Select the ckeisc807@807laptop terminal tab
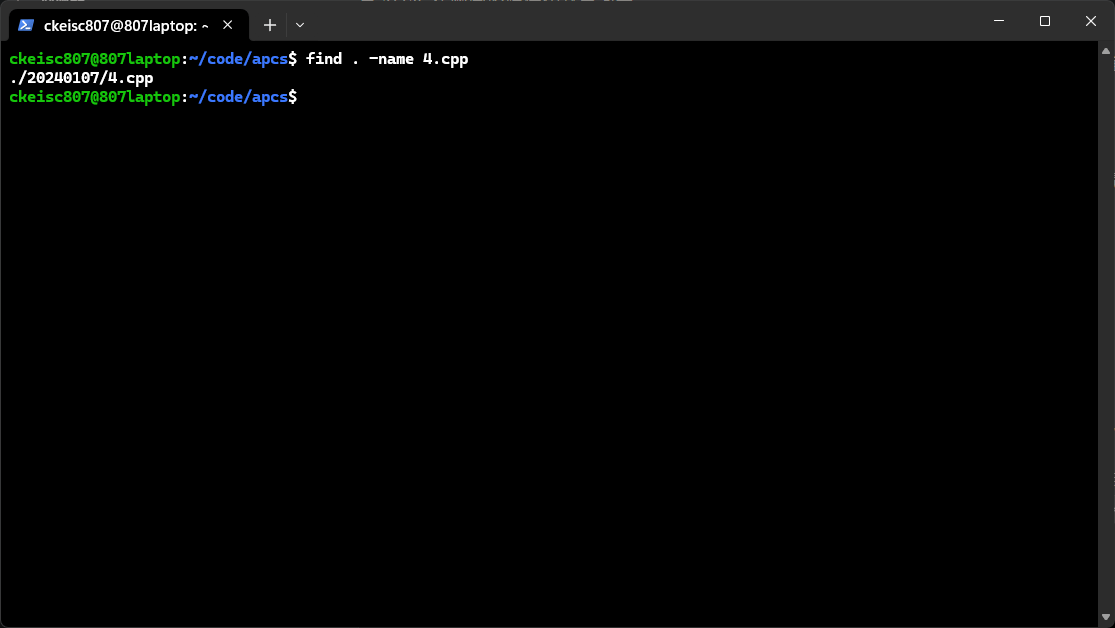This screenshot has width=1115, height=628. point(129,25)
